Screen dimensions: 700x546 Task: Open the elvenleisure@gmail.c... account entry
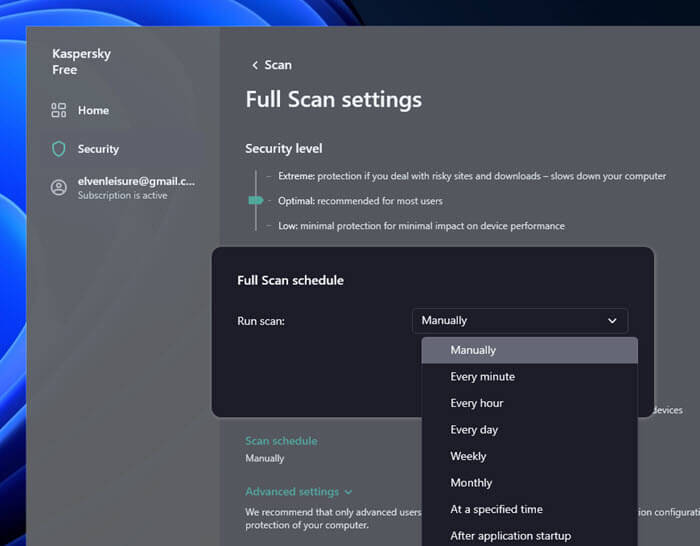(123, 188)
